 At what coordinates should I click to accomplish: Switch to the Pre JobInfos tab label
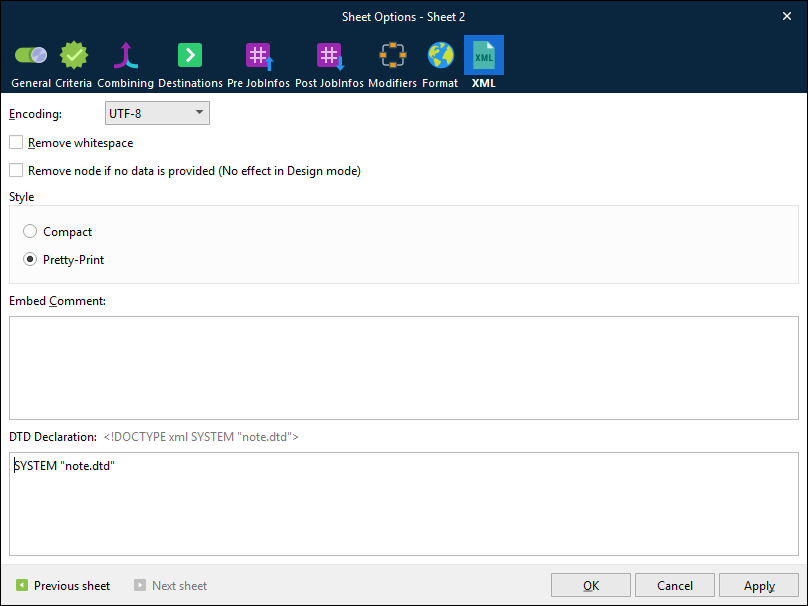coord(259,83)
